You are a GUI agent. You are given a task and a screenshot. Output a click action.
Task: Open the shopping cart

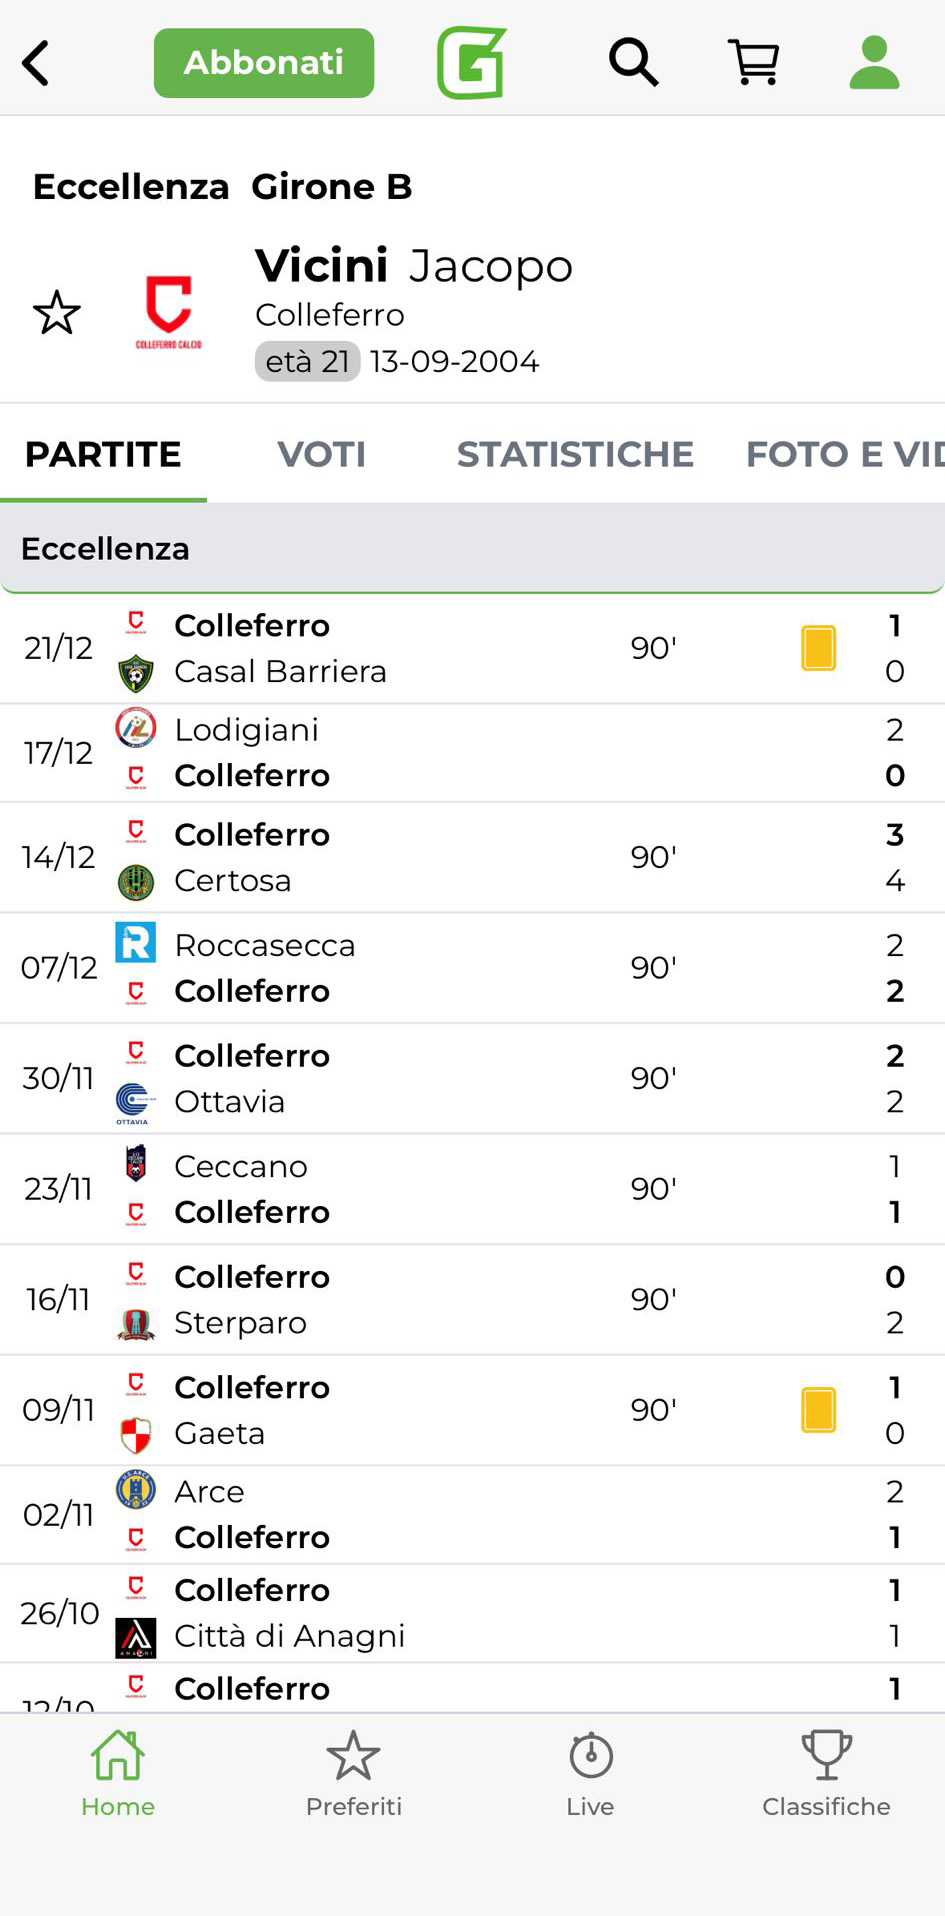point(754,63)
